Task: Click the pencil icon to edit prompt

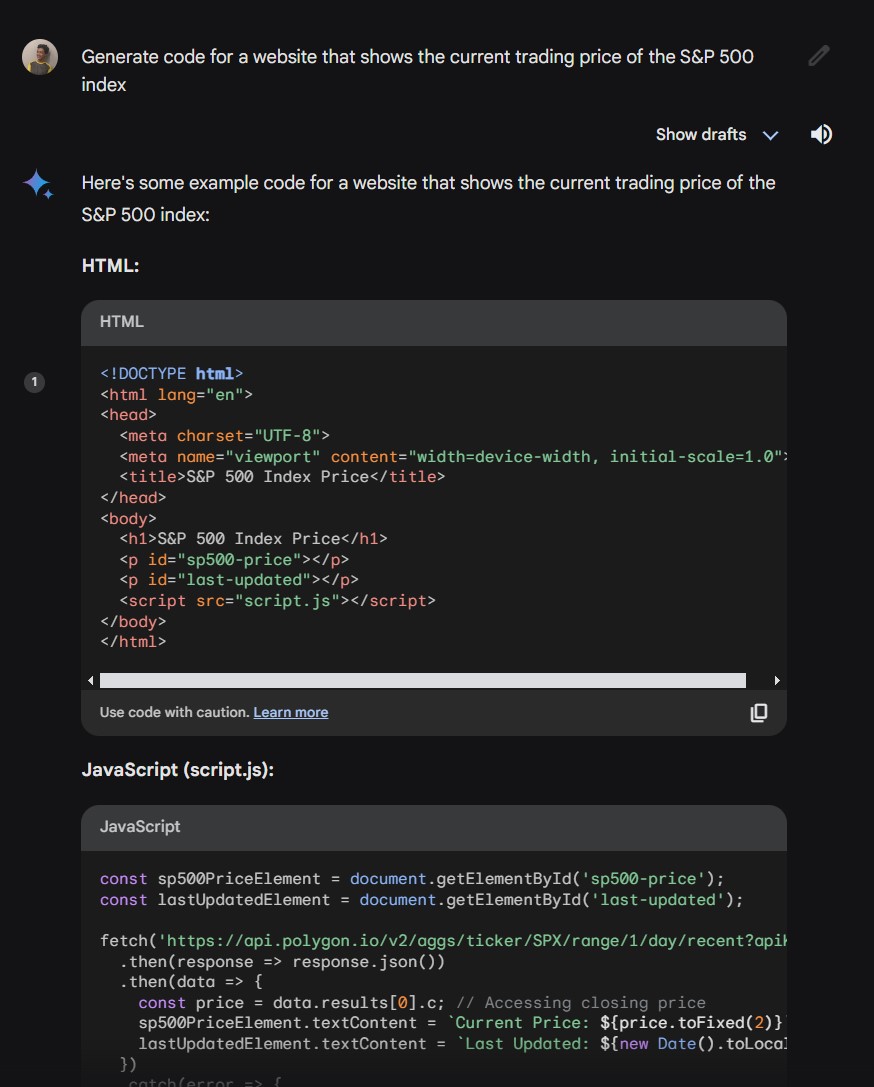Action: (x=819, y=56)
